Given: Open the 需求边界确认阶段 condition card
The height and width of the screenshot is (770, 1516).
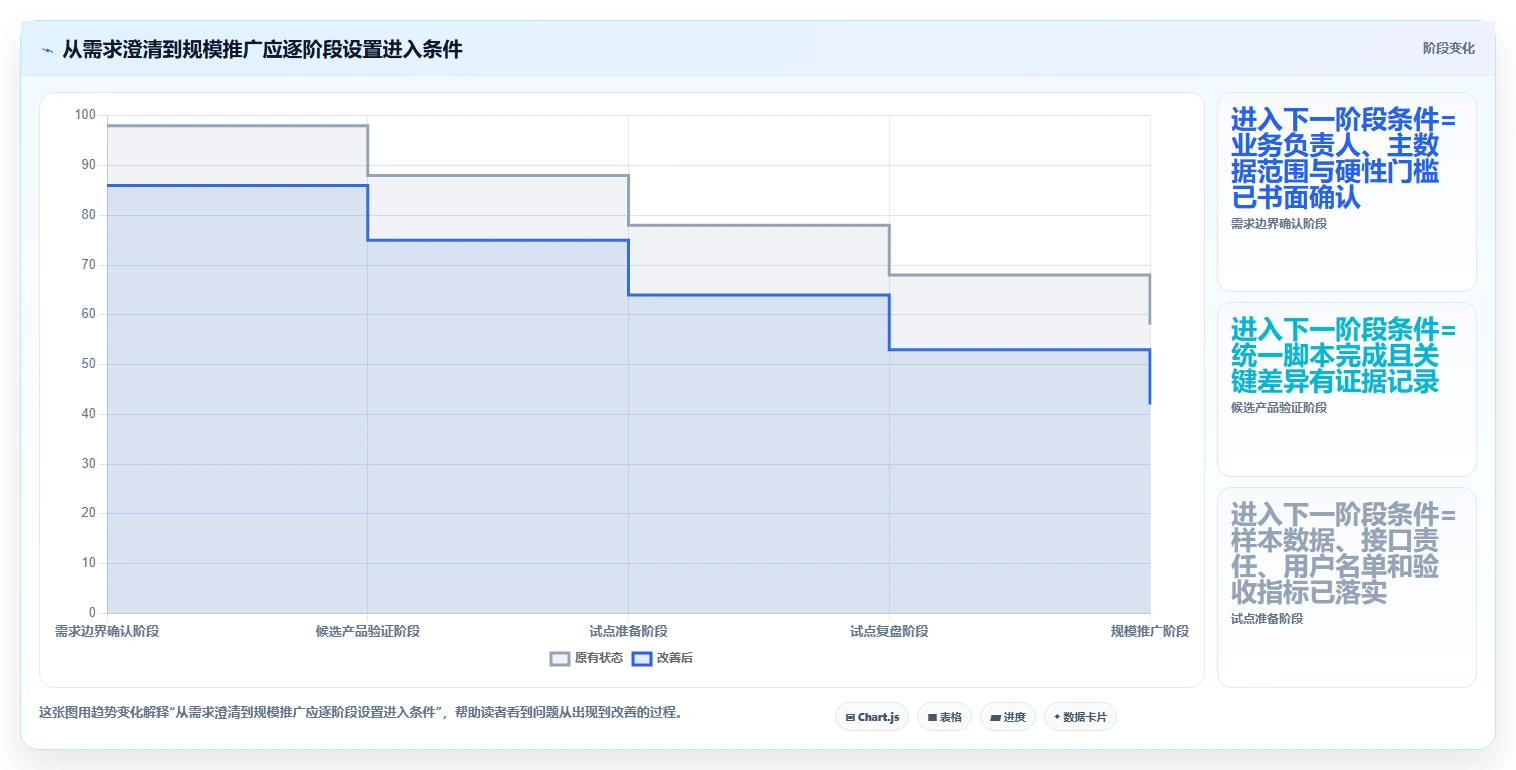Looking at the screenshot, I should point(1346,192).
